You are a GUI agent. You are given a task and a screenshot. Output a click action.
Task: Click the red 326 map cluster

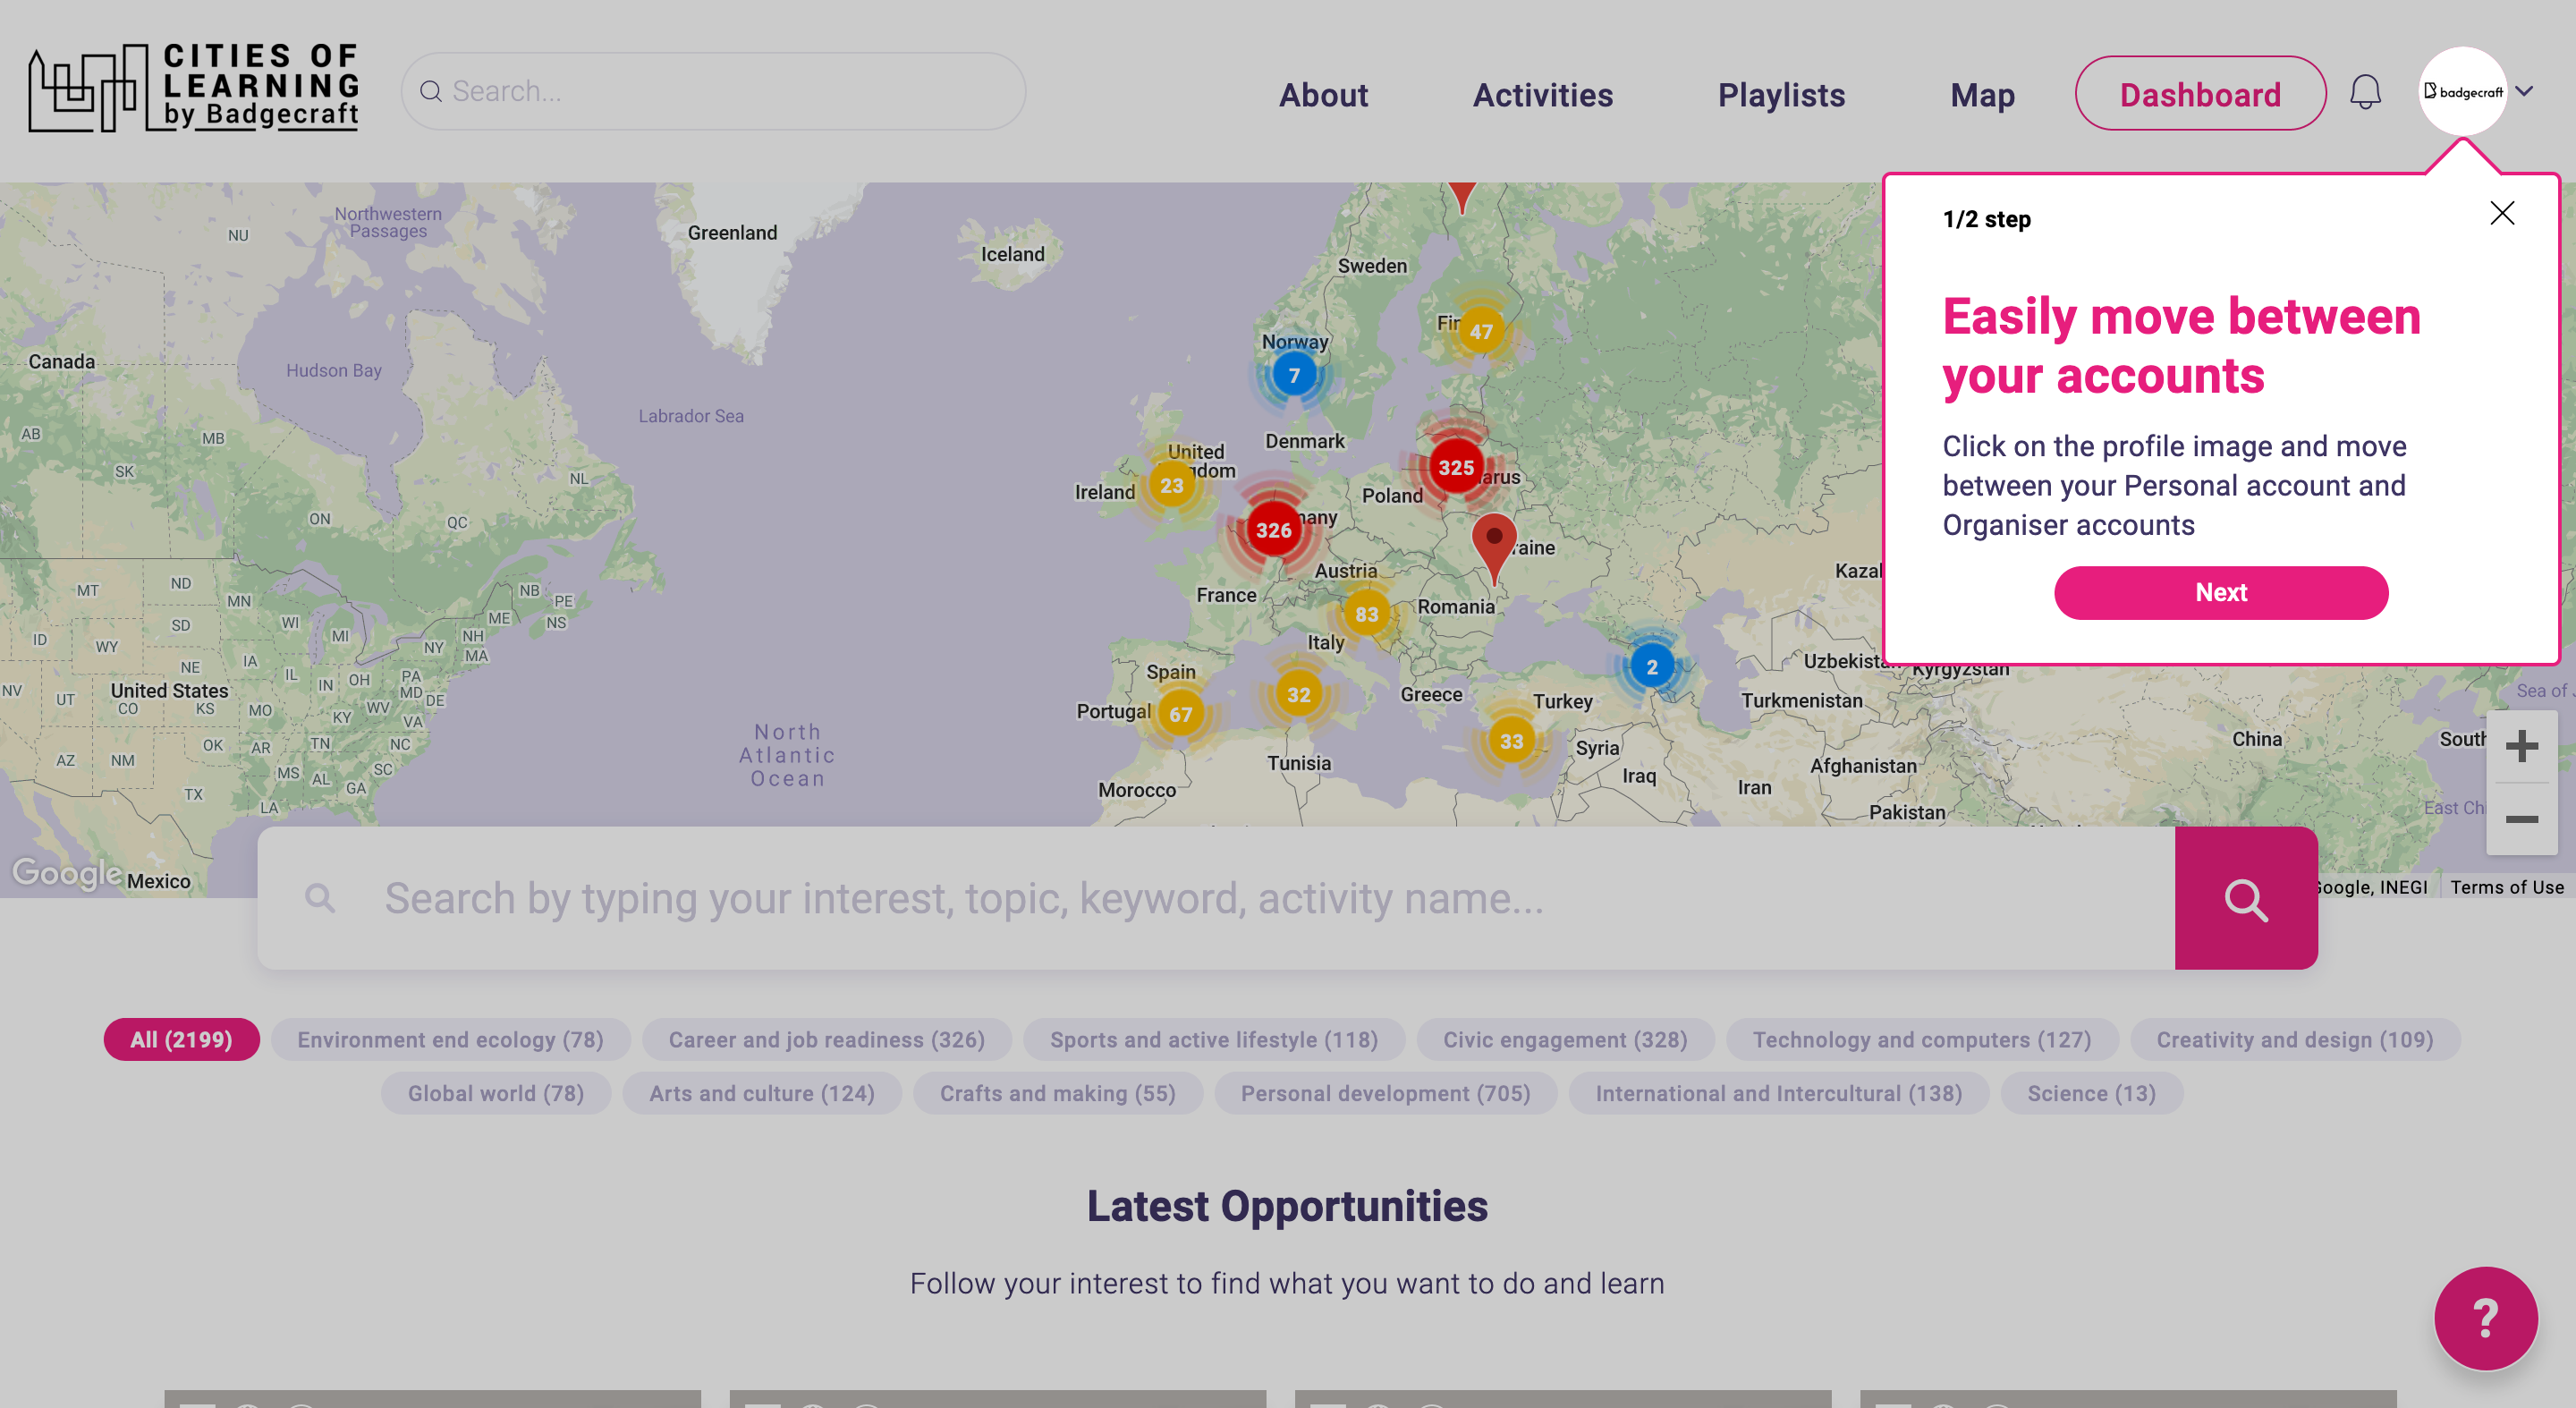coord(1273,530)
